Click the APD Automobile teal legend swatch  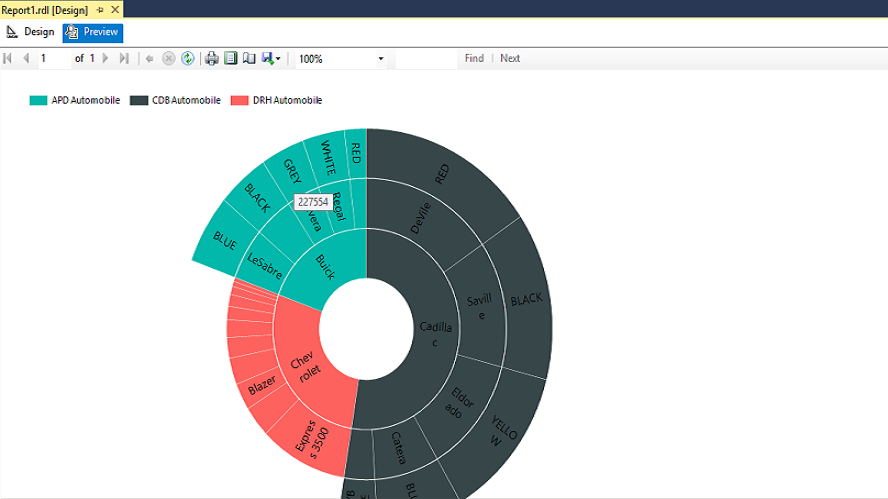click(39, 100)
